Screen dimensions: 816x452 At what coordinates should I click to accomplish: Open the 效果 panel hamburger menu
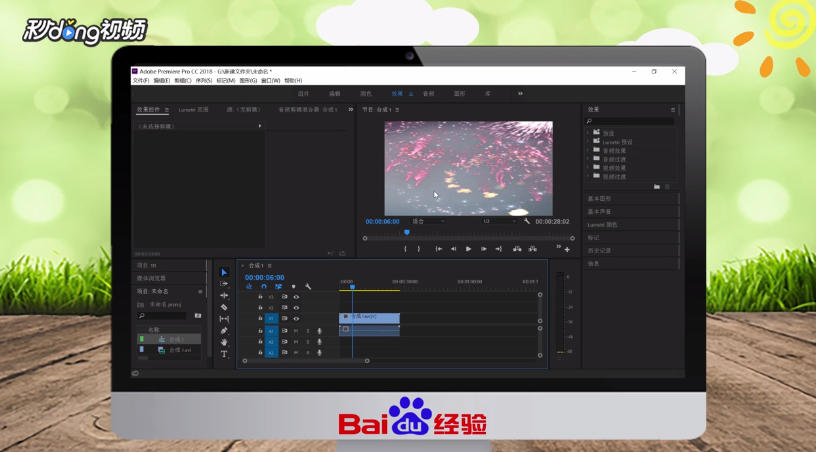673,110
